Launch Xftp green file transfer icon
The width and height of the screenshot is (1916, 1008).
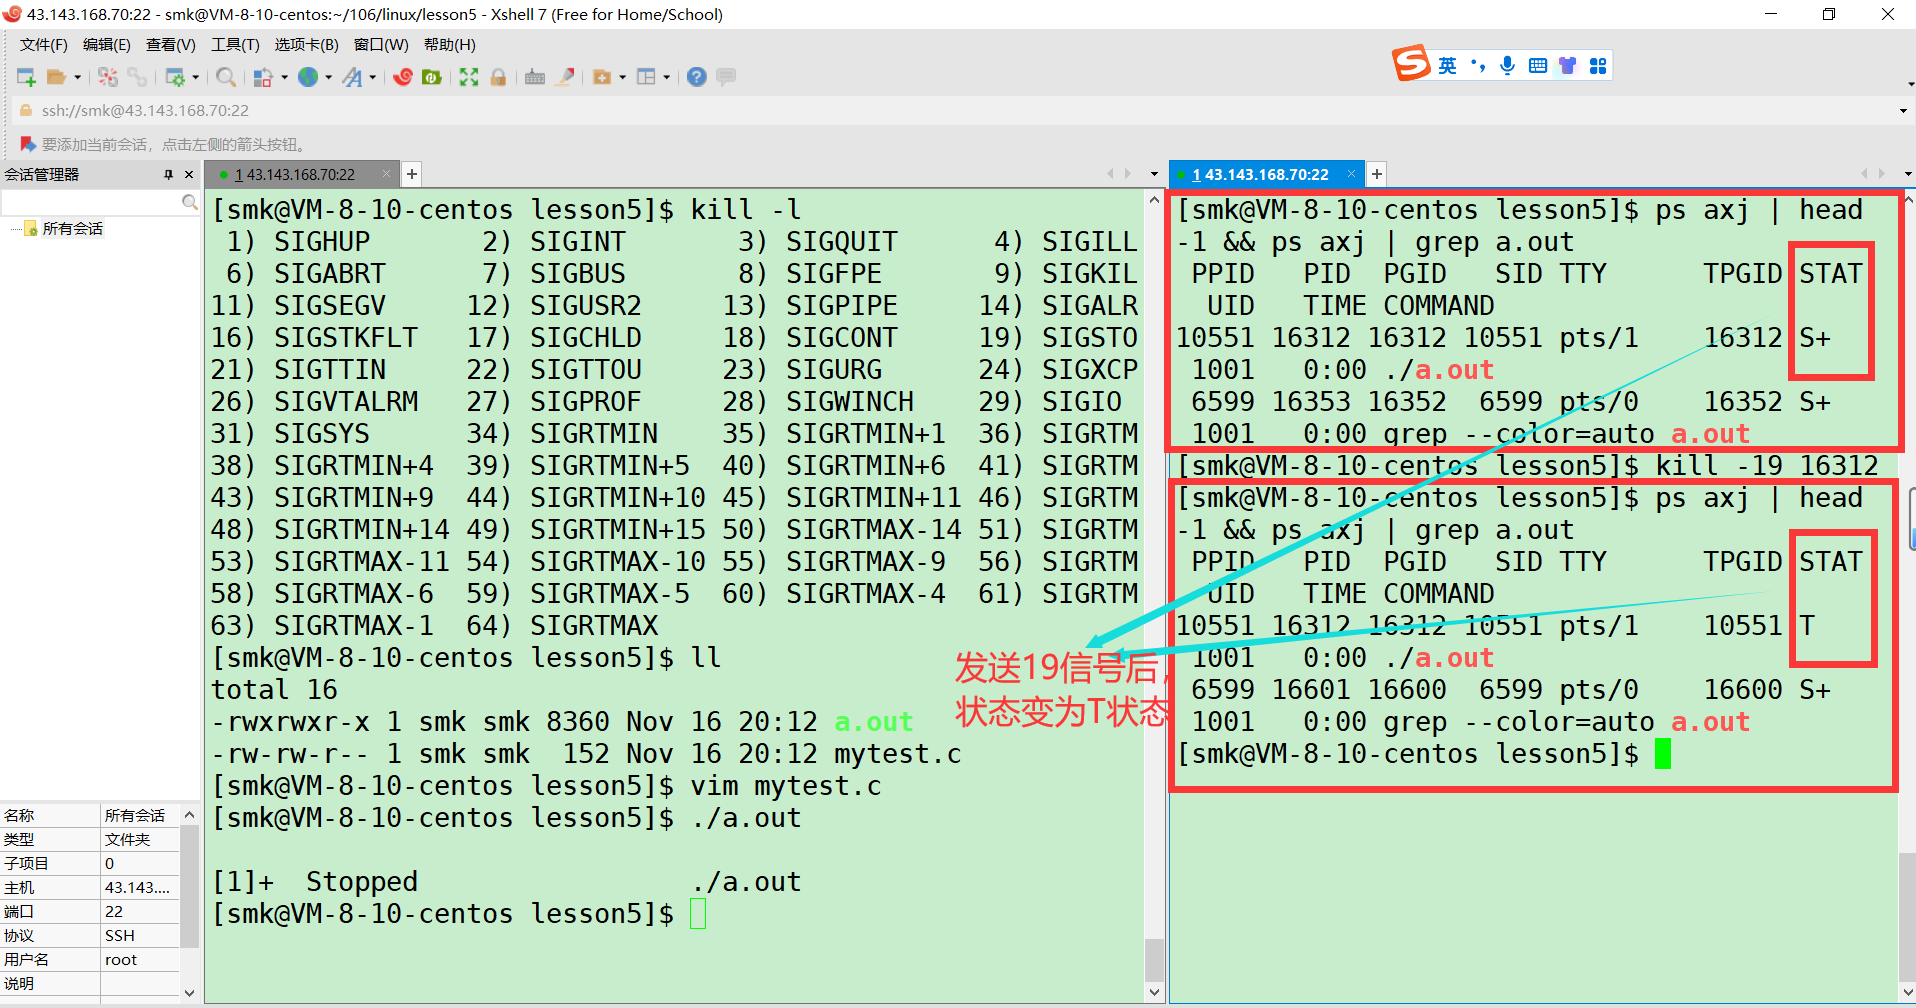[432, 77]
